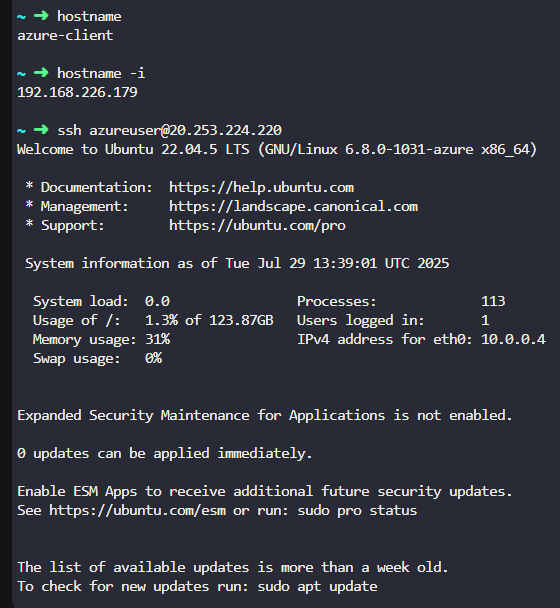Click the tilde before the ssh prompt

[x=21, y=131]
